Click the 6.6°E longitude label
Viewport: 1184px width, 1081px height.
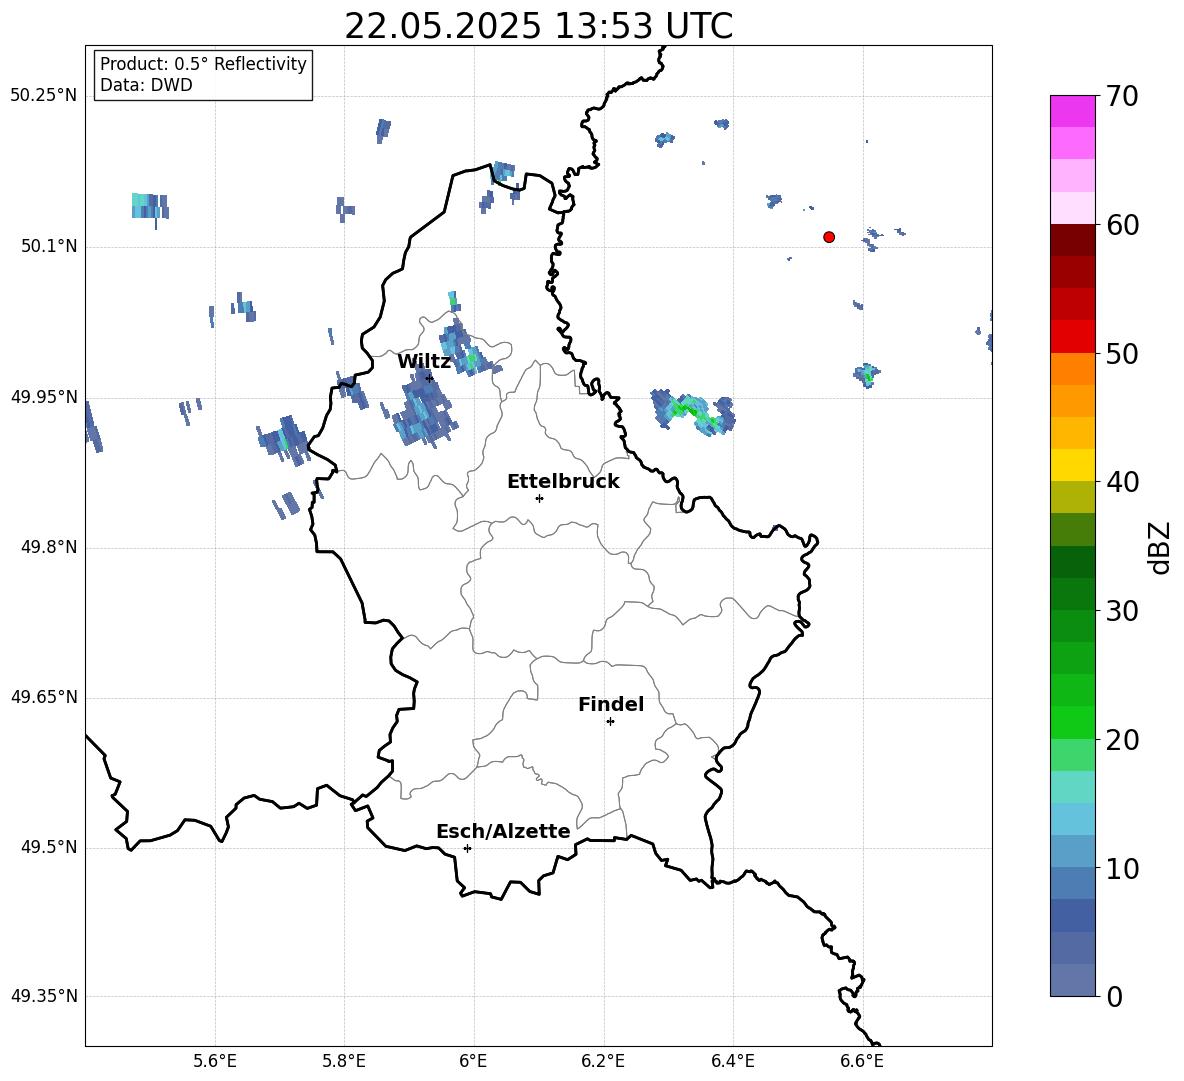pos(862,1062)
